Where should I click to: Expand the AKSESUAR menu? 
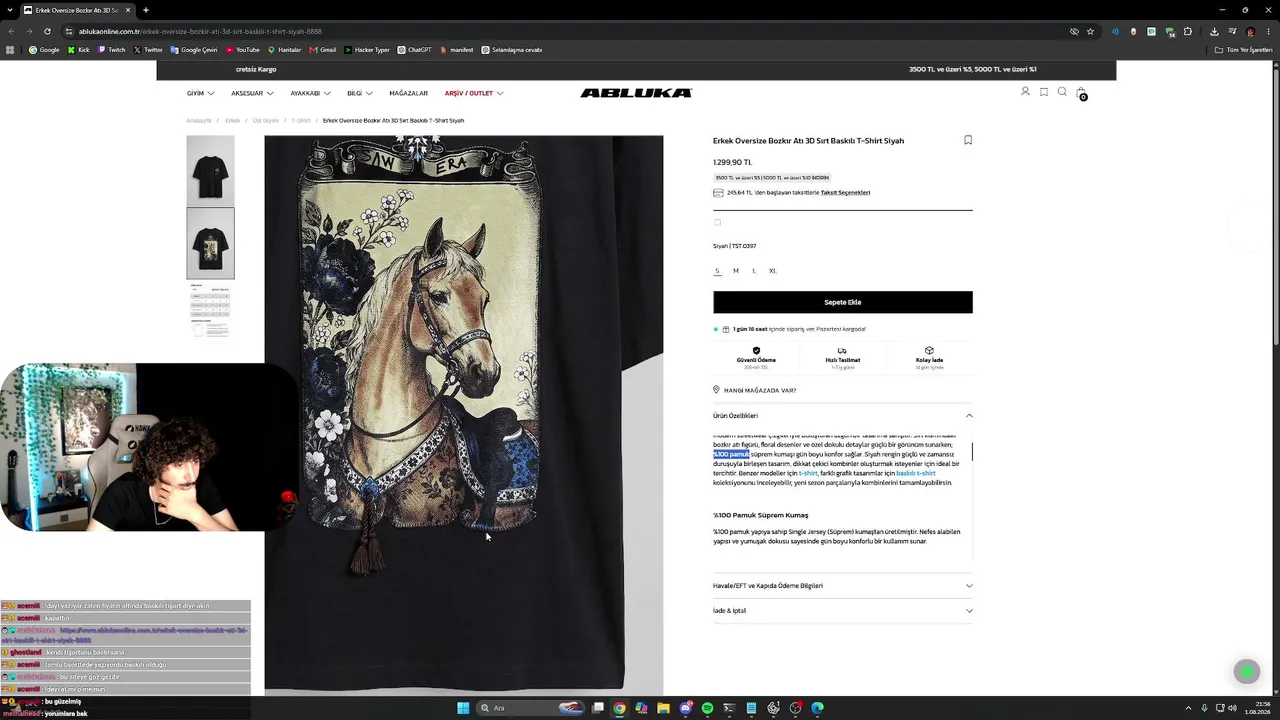[x=252, y=93]
